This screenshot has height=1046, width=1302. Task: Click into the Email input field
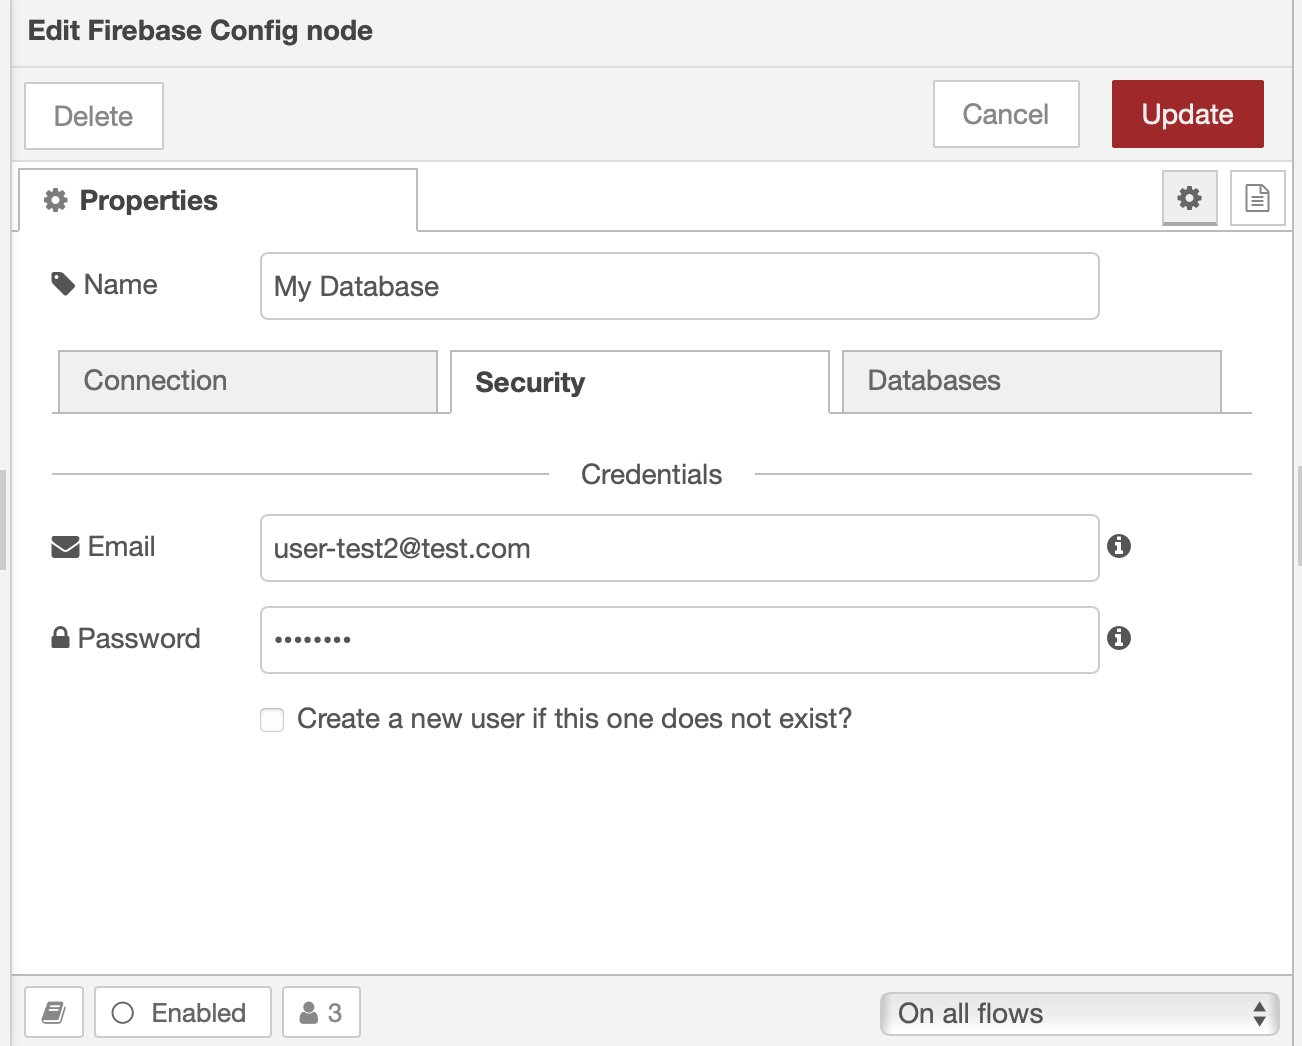point(680,548)
